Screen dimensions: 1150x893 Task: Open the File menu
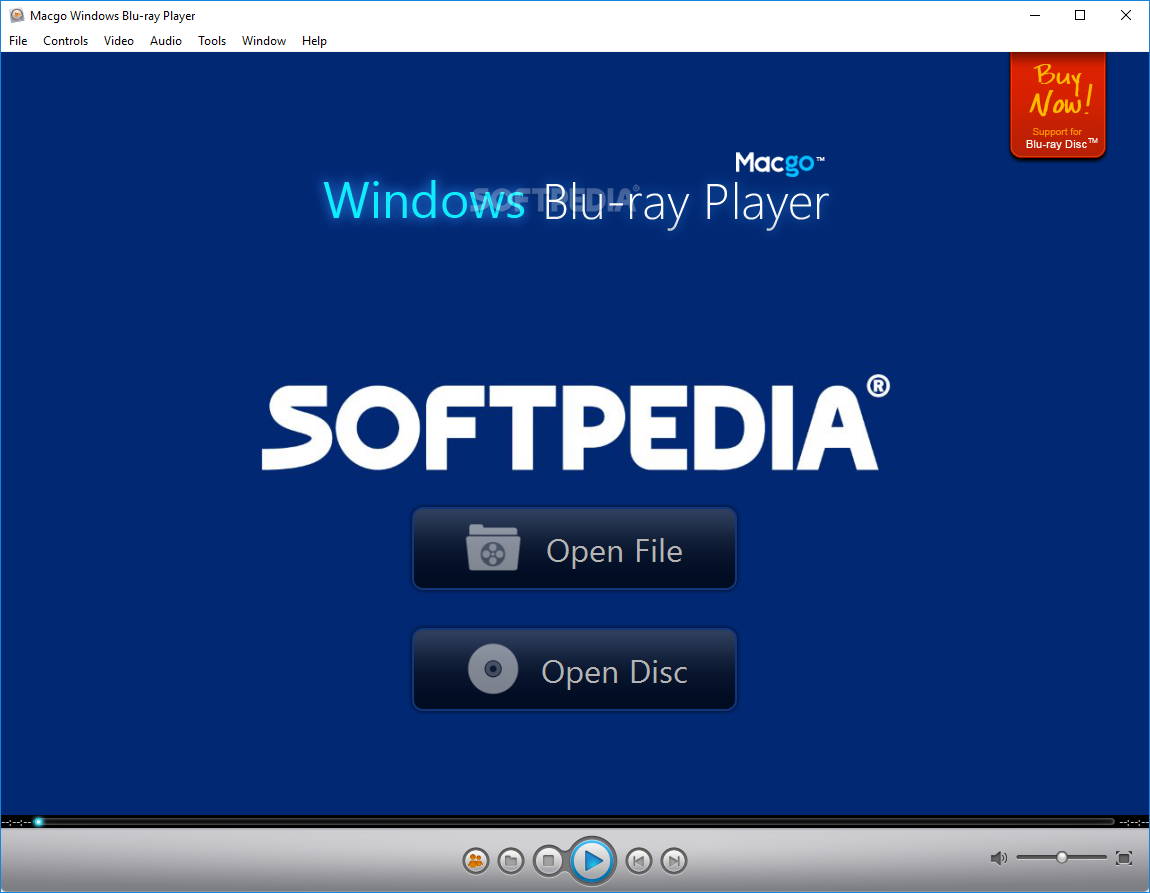coord(18,41)
